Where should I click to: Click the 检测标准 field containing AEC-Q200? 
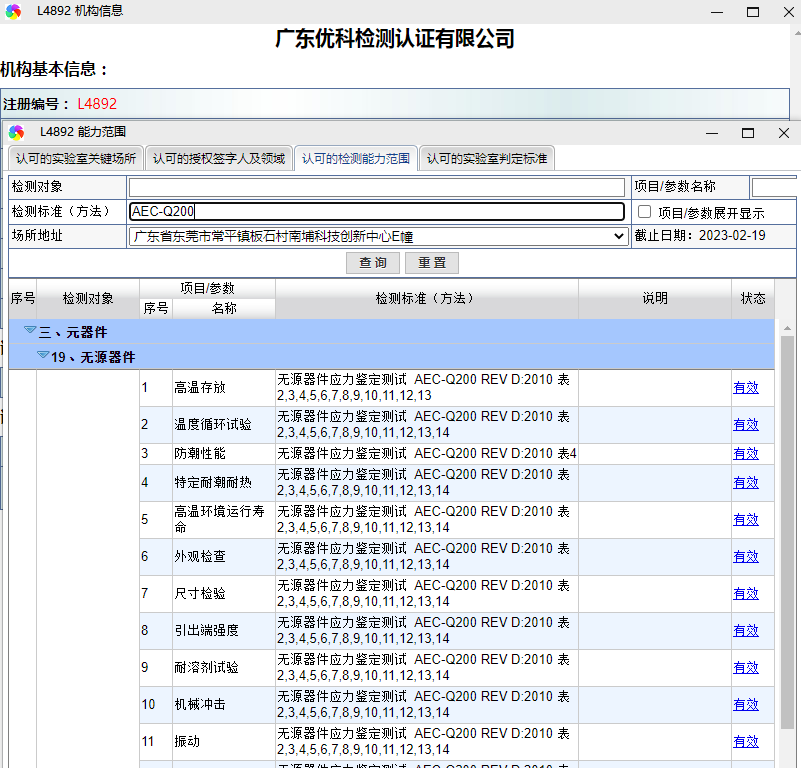pos(375,211)
